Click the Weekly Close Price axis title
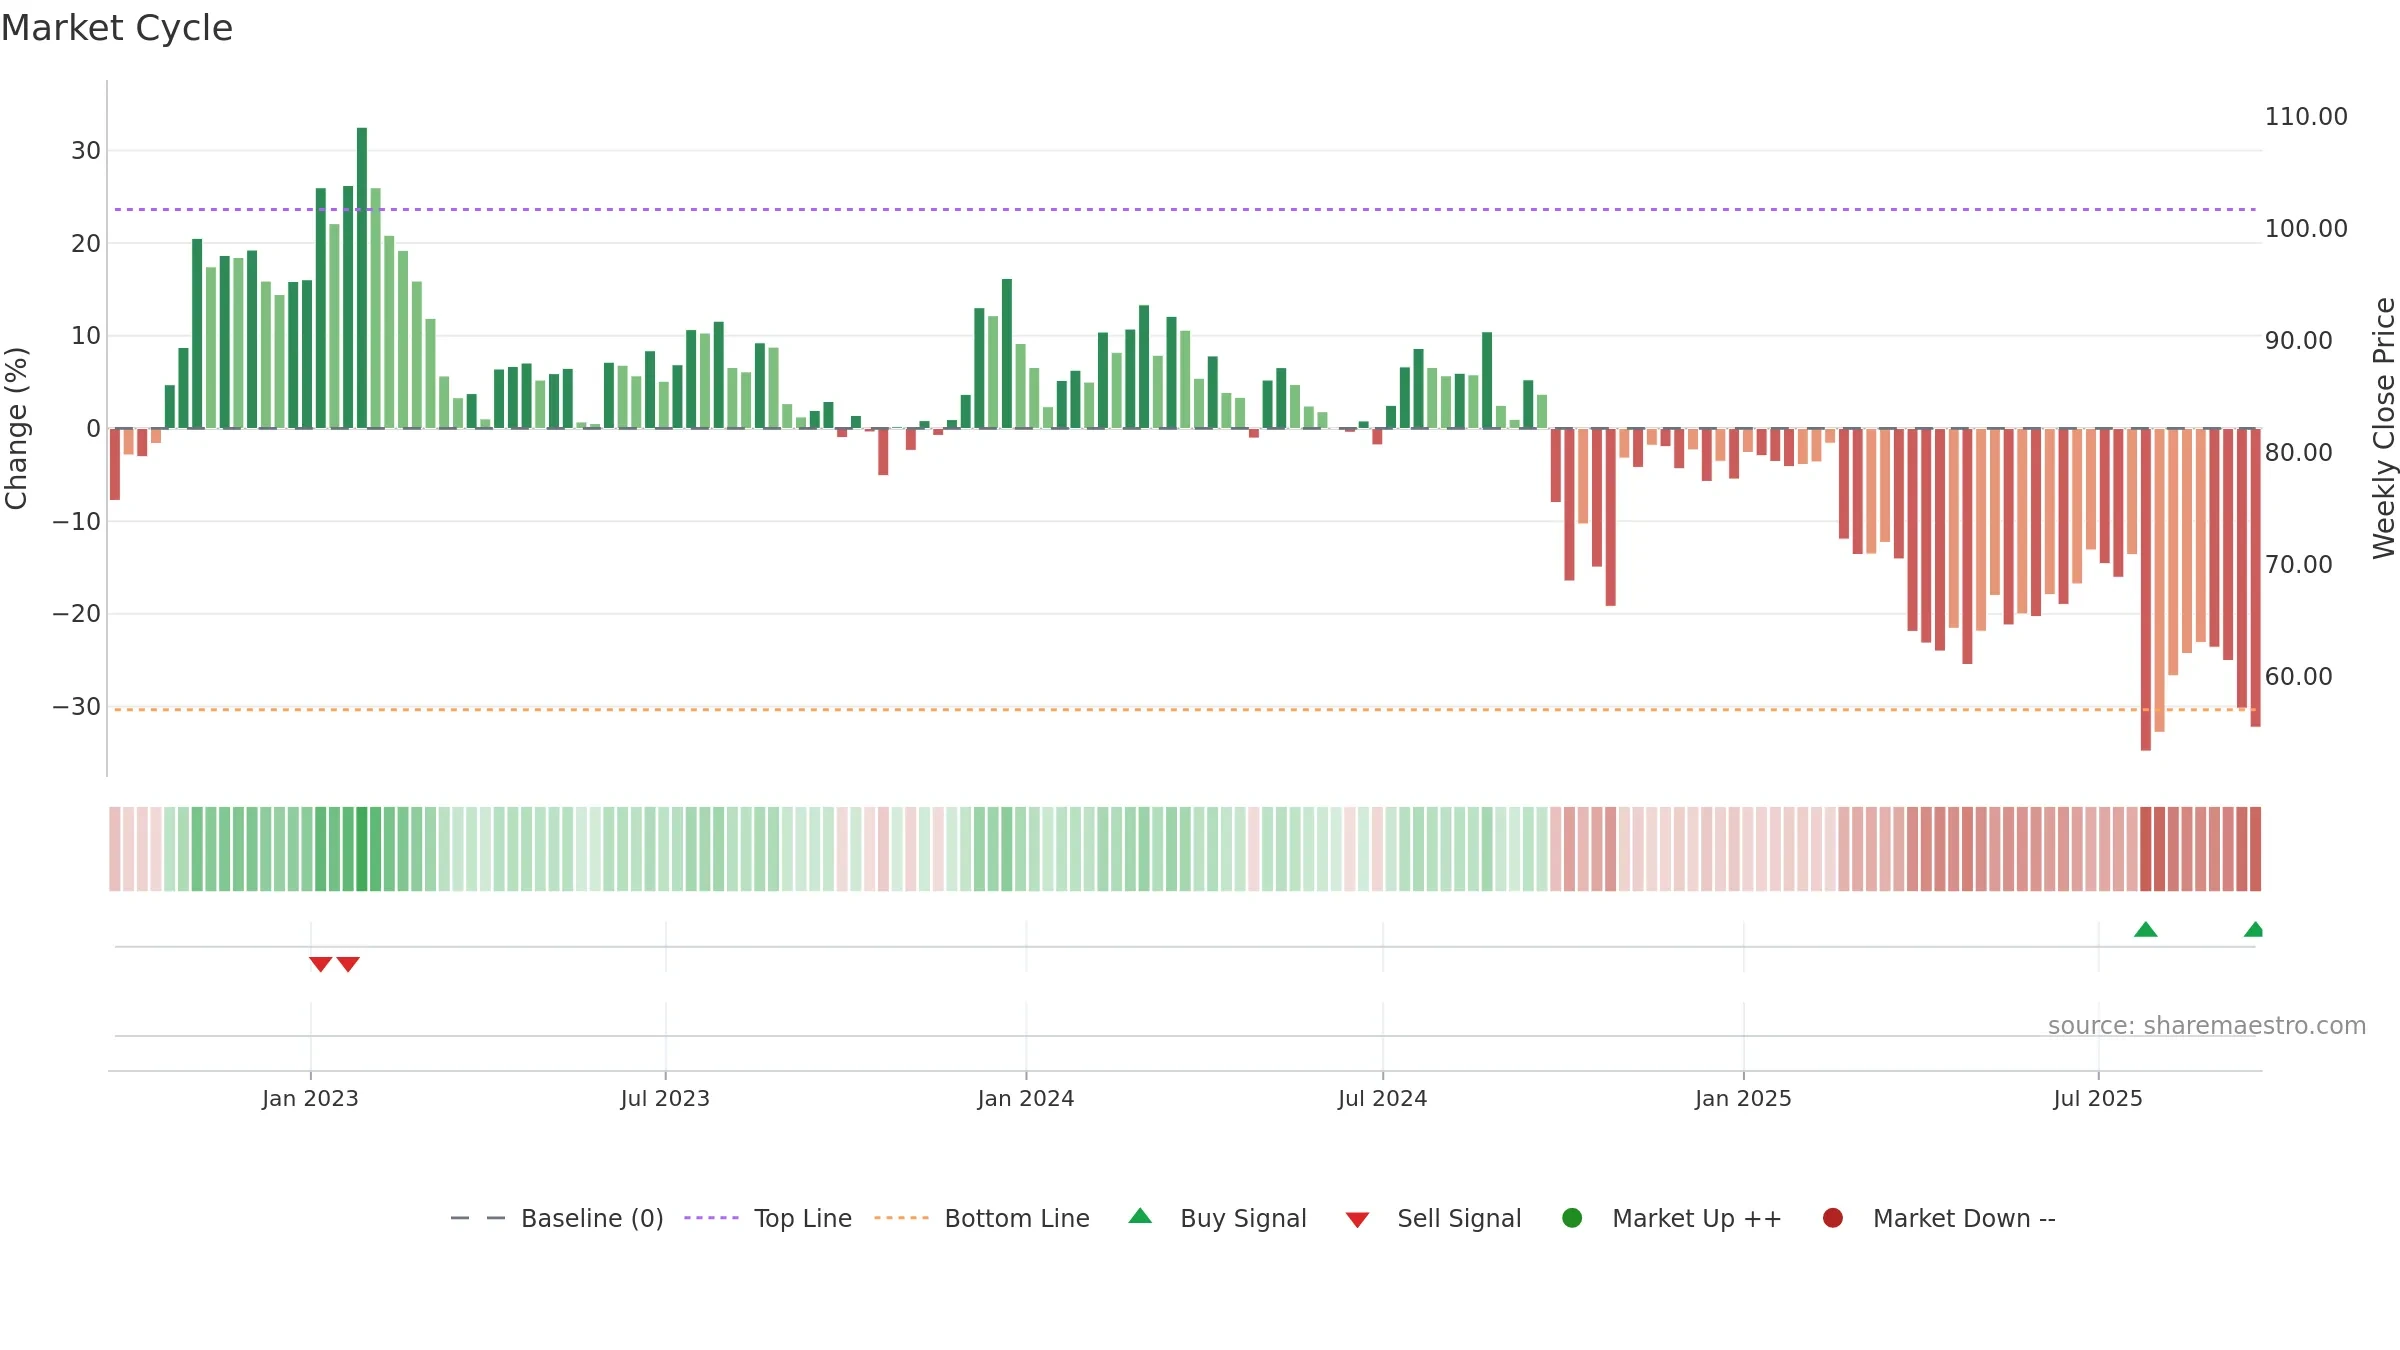The image size is (2400, 1350). pos(2384,428)
